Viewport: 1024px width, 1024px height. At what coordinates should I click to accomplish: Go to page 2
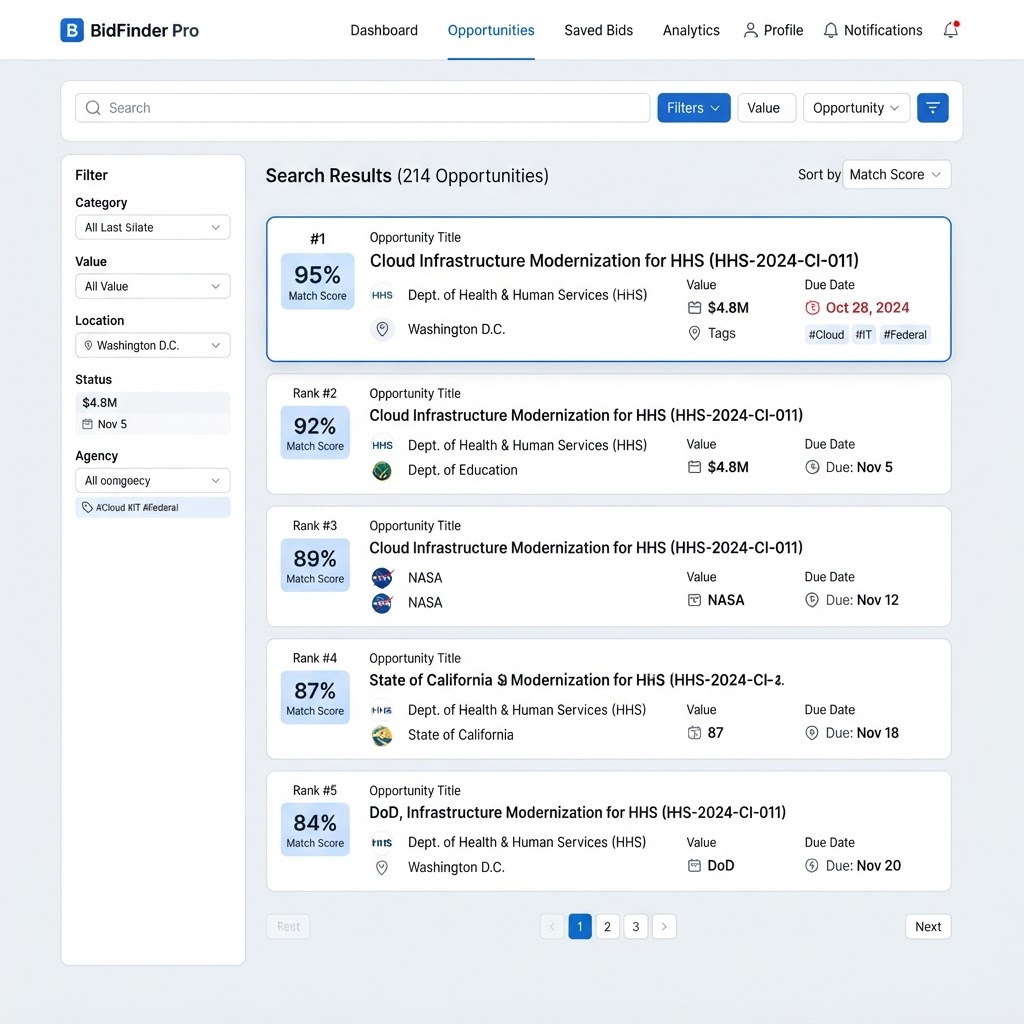(x=607, y=927)
